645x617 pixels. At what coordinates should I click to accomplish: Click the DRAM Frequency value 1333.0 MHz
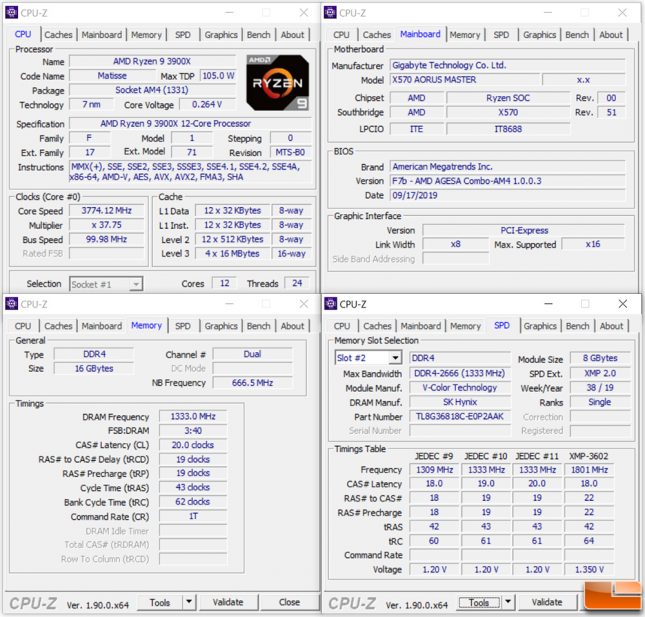[193, 416]
